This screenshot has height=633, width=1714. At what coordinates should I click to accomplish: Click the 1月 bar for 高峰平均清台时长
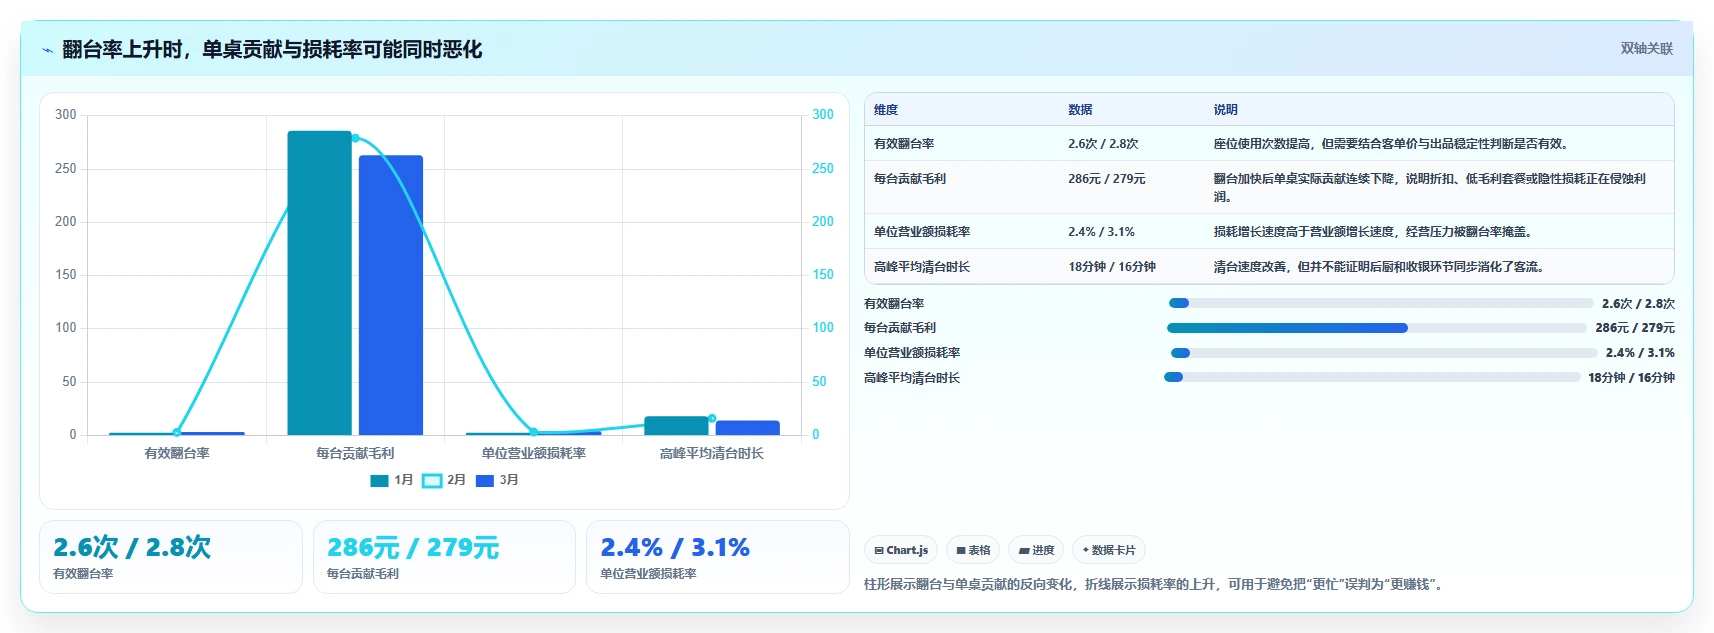point(676,426)
